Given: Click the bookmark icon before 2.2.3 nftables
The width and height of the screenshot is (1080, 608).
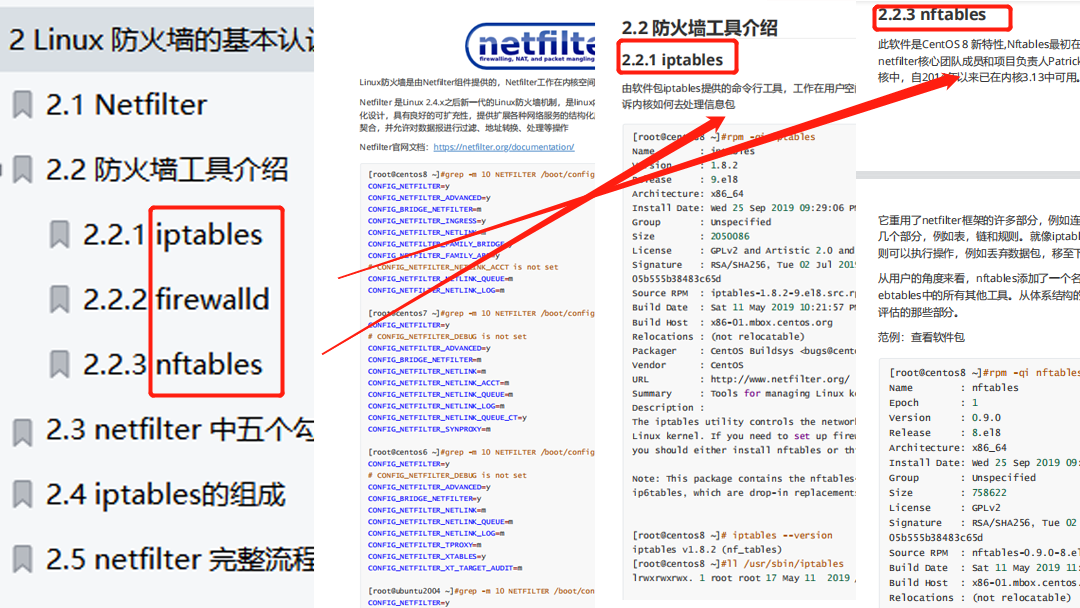Looking at the screenshot, I should tap(60, 364).
